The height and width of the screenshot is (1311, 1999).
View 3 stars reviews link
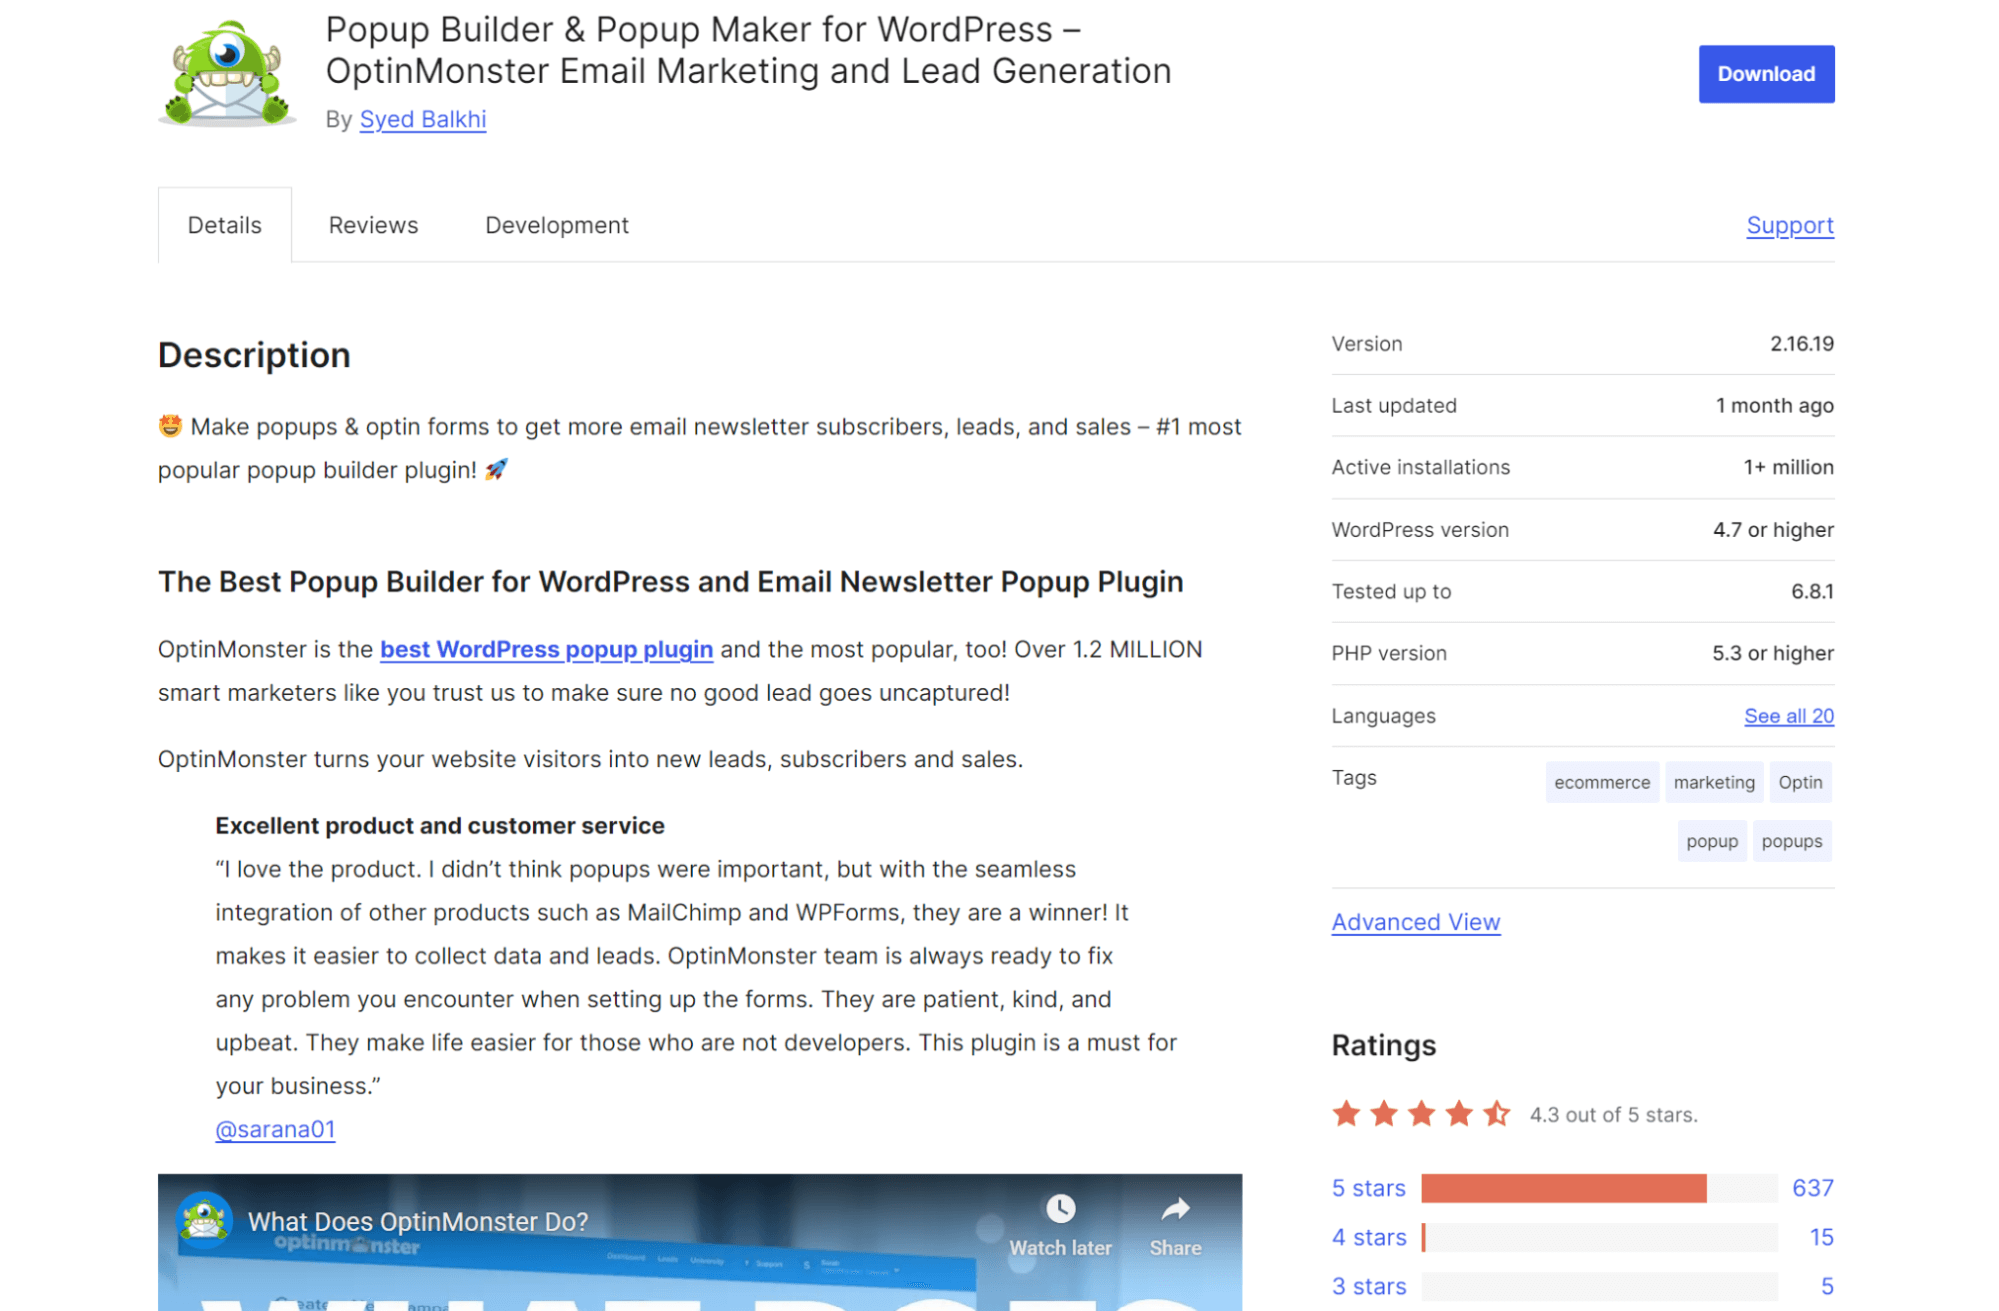[1369, 1286]
